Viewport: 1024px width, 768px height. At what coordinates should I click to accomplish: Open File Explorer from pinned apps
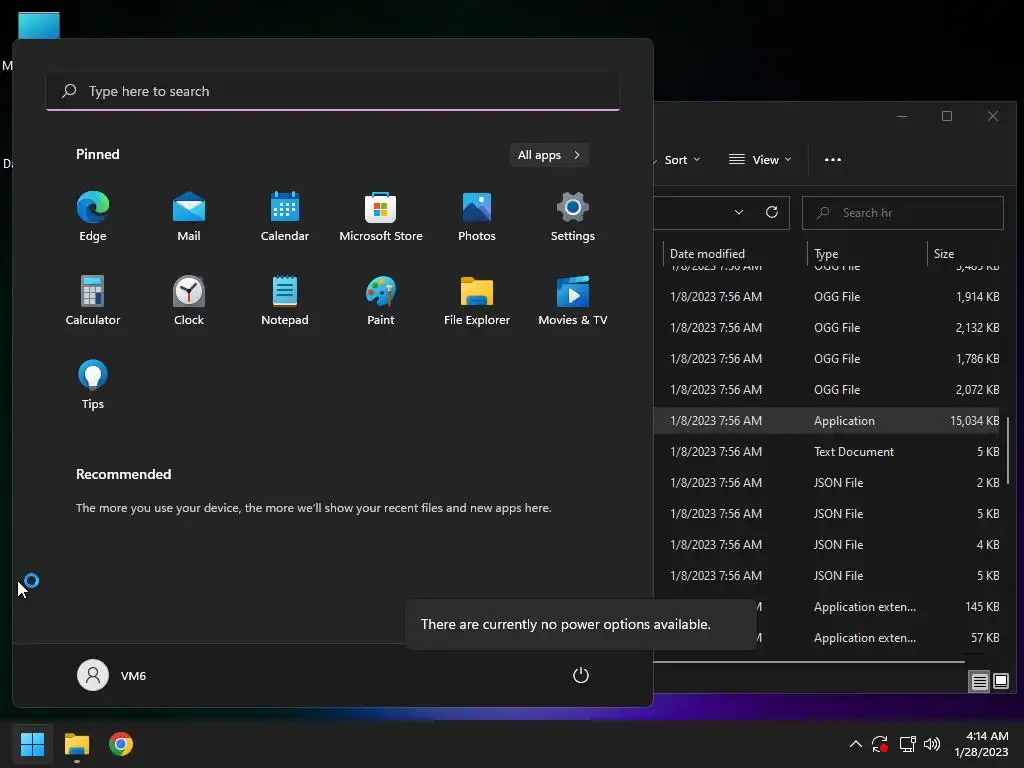pos(477,301)
